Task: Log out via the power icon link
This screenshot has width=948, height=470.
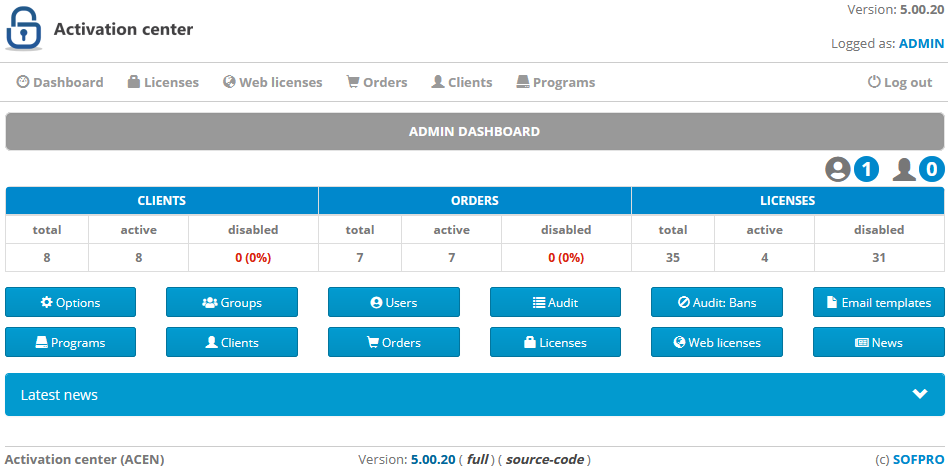Action: (x=900, y=82)
